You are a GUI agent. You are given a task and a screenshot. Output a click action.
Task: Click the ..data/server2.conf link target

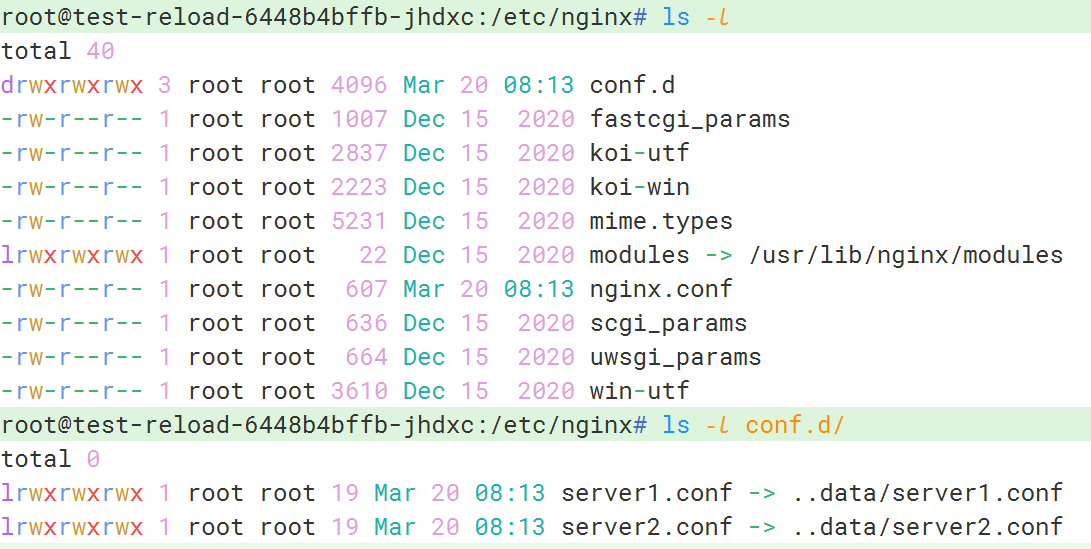click(x=927, y=527)
